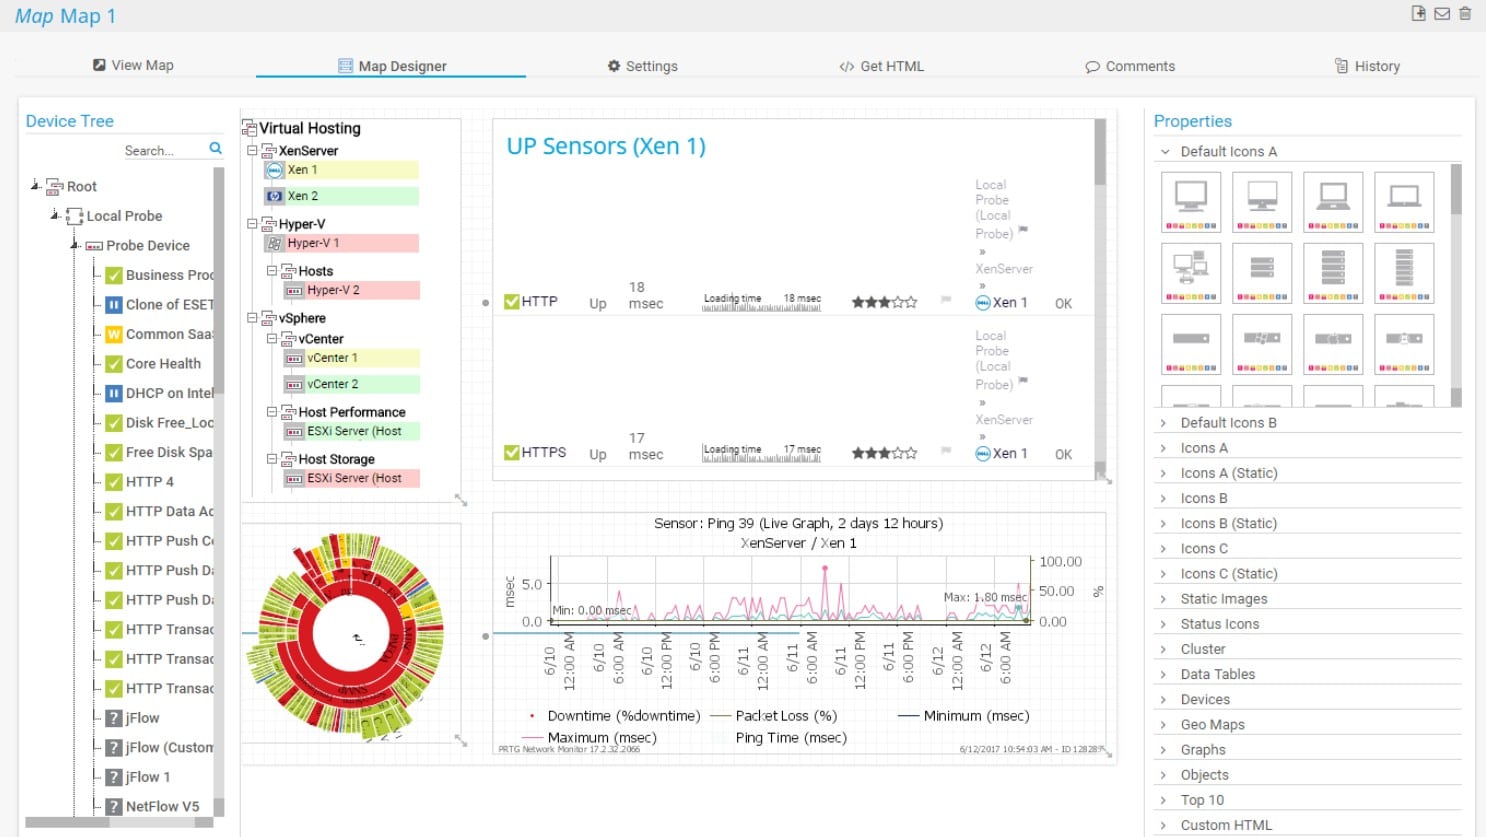Image resolution: width=1486 pixels, height=837 pixels.
Task: Click the delete map trash icon
Action: 1465,14
